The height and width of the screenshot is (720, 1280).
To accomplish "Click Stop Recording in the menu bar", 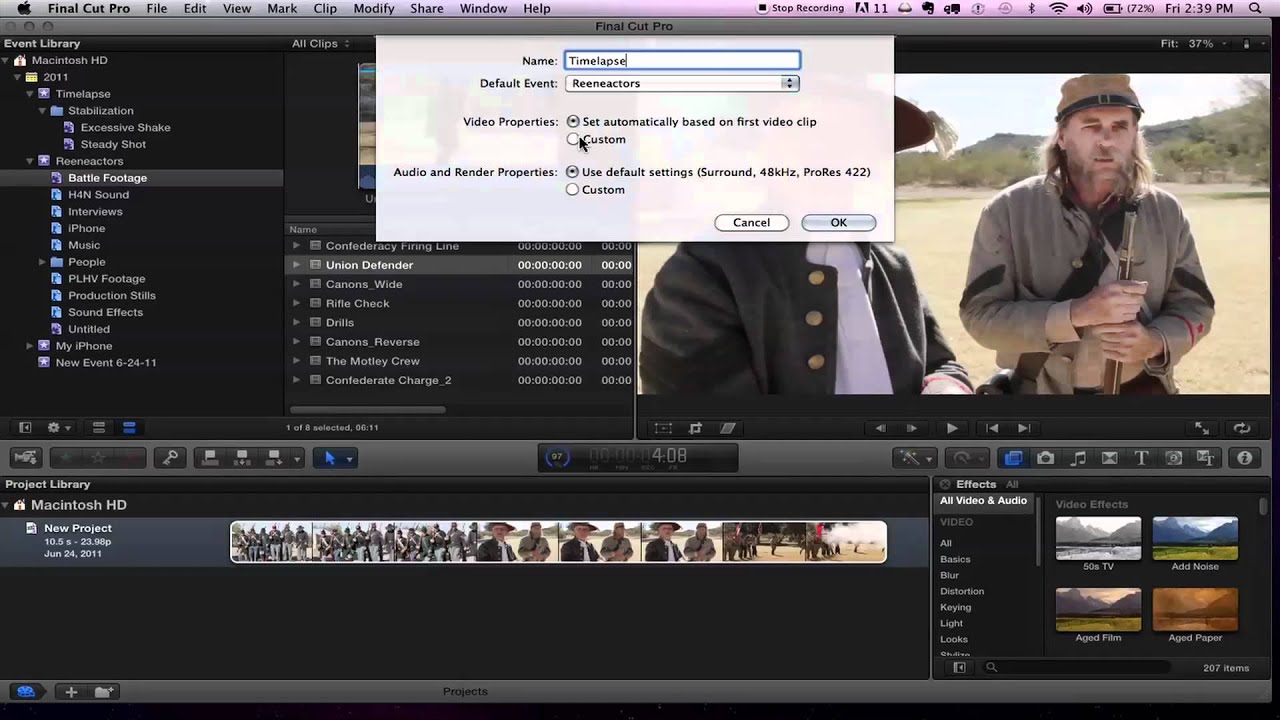I will tap(800, 8).
